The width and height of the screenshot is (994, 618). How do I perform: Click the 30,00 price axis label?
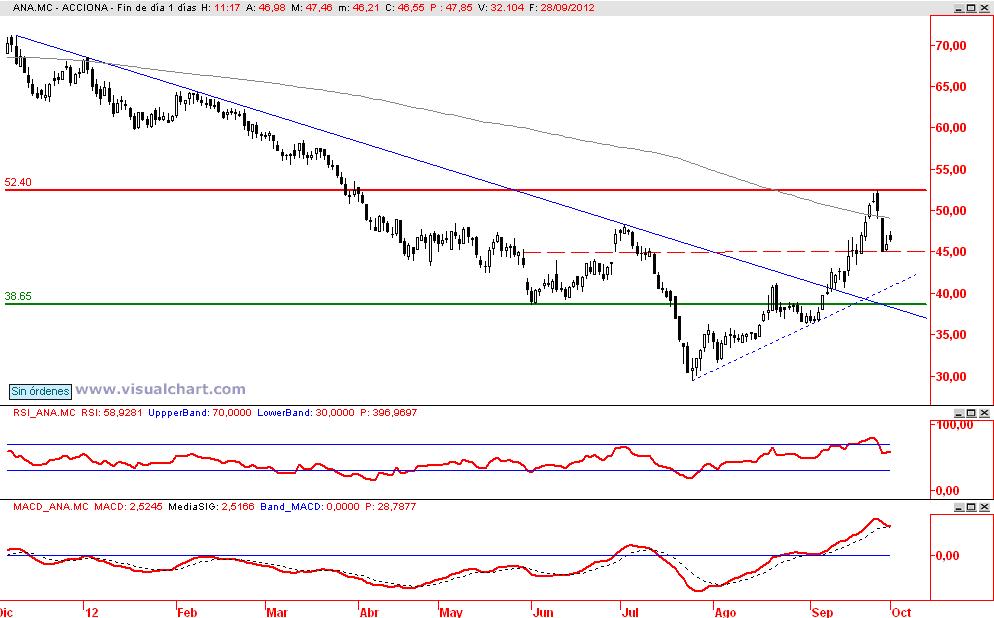[951, 377]
